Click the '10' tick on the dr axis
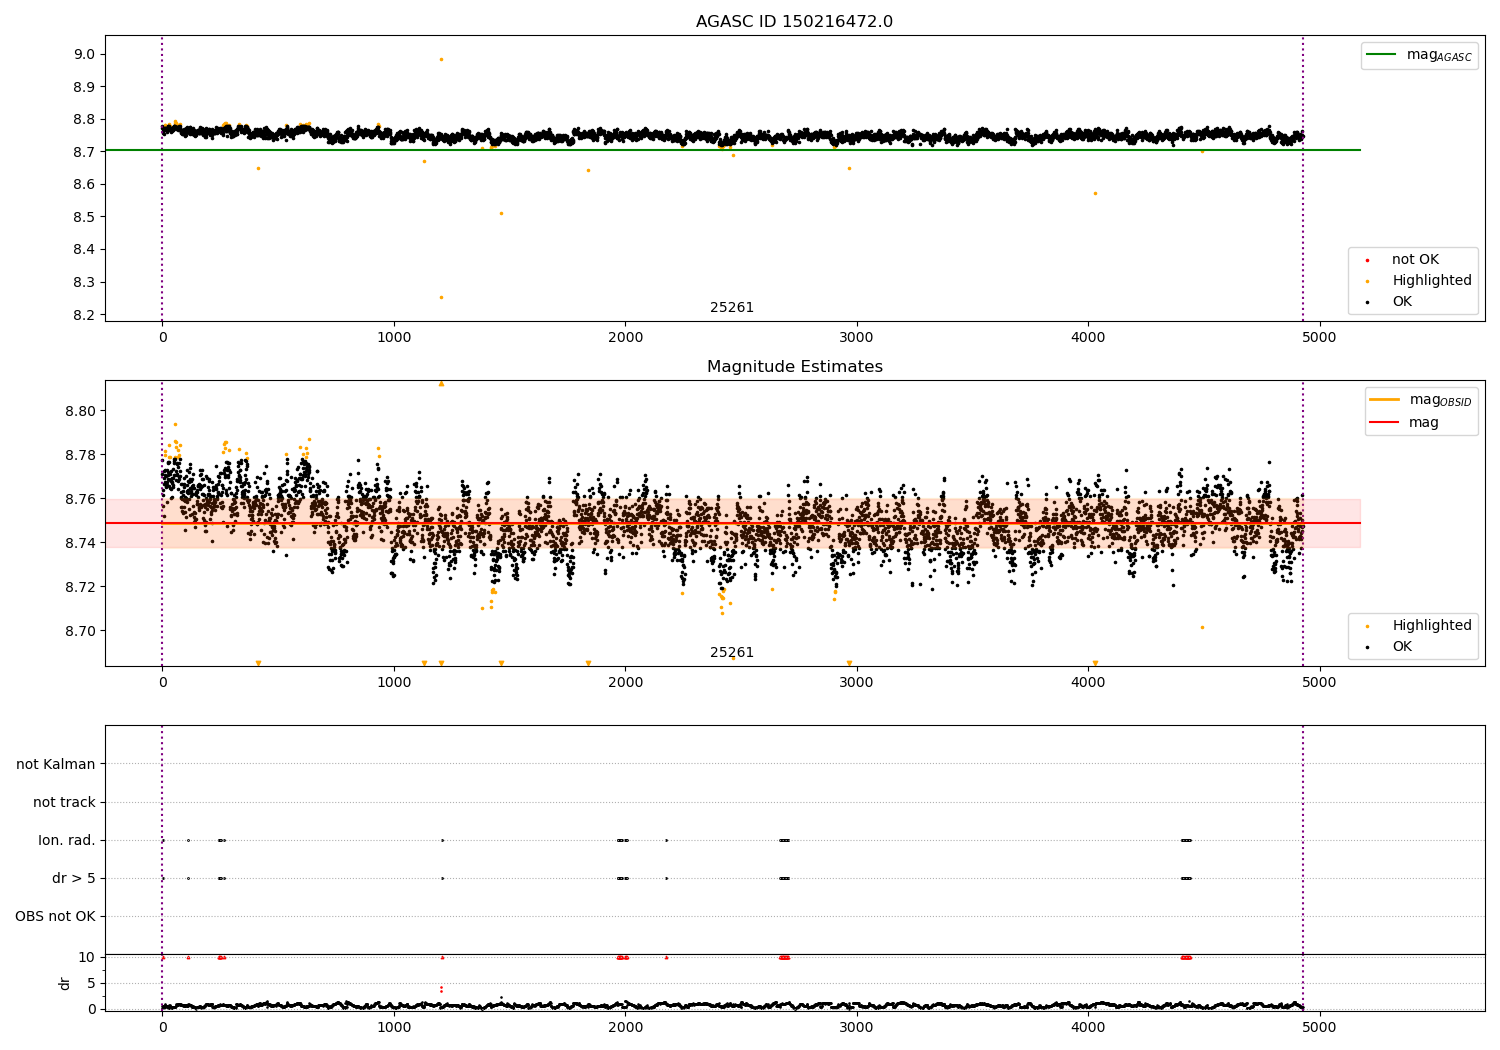The width and height of the screenshot is (1500, 1050). (87, 957)
